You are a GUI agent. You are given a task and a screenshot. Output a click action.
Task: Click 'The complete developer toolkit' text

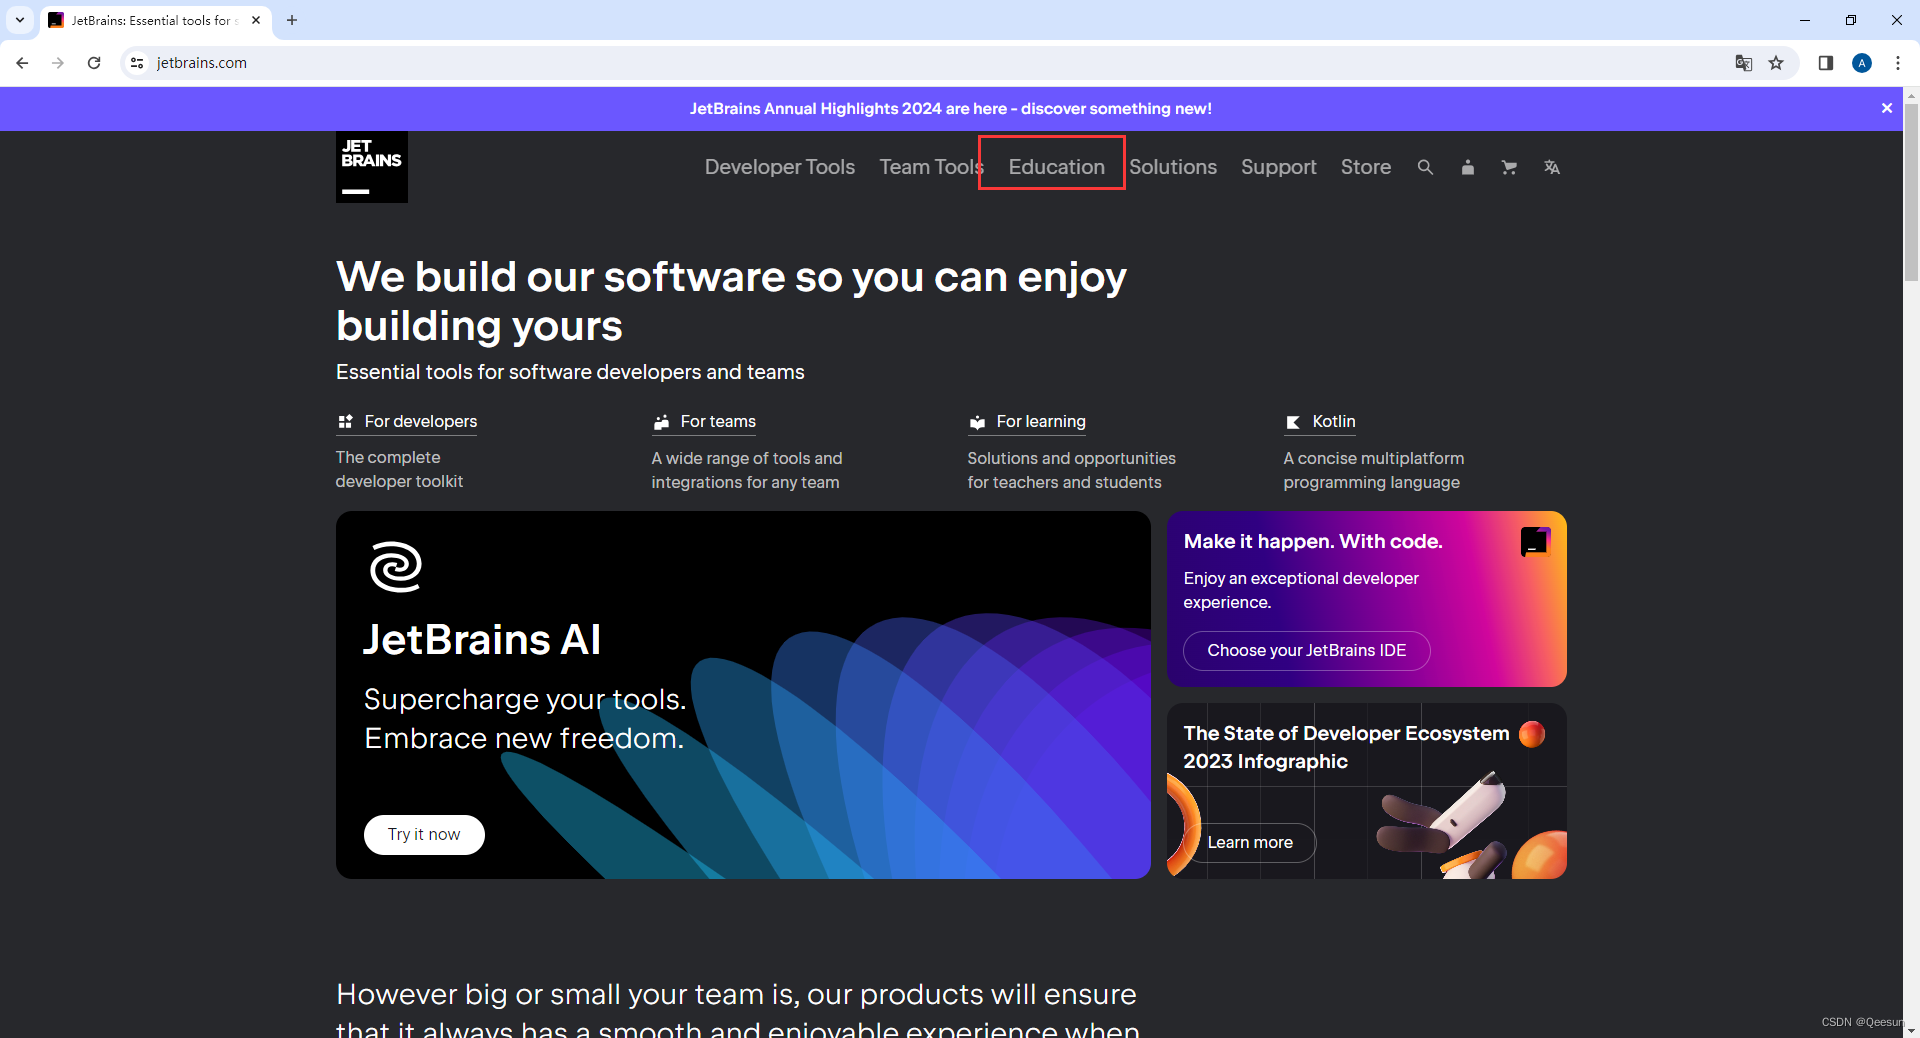(x=399, y=469)
